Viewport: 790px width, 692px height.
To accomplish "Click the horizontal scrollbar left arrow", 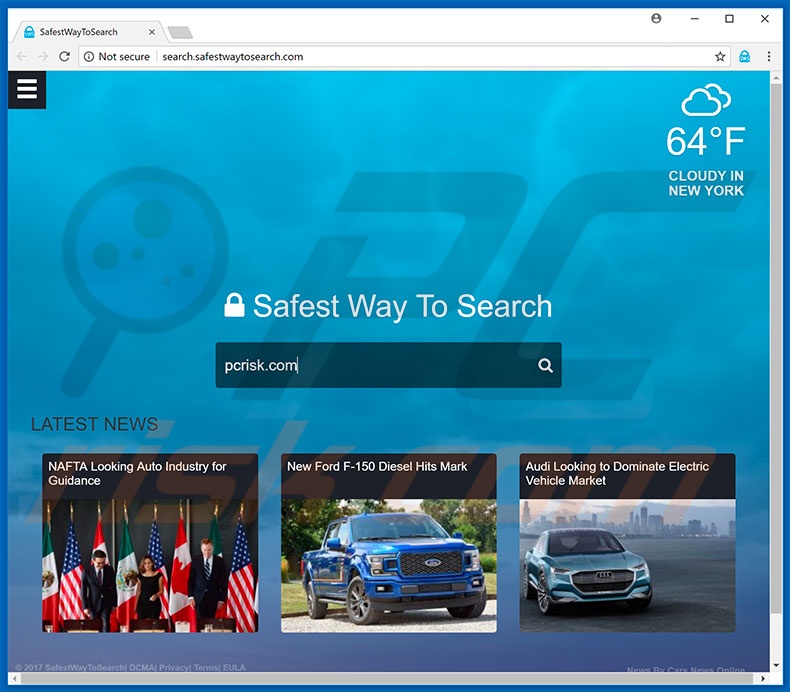I will (14, 678).
